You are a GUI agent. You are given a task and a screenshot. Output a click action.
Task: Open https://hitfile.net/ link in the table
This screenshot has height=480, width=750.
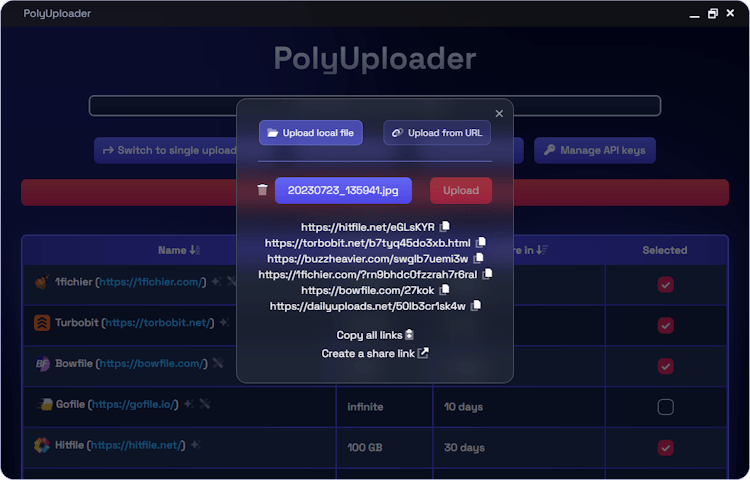pyautogui.click(x=136, y=445)
